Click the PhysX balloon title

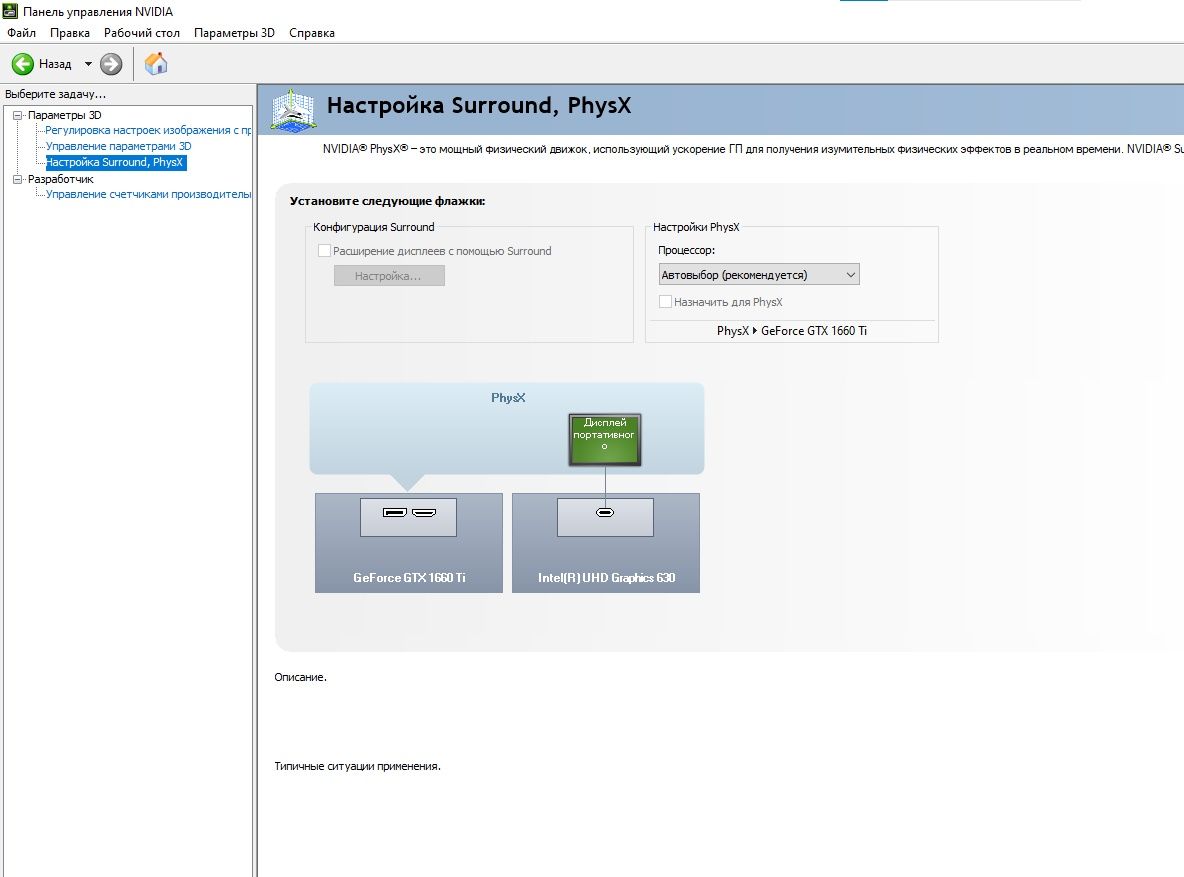click(x=508, y=397)
